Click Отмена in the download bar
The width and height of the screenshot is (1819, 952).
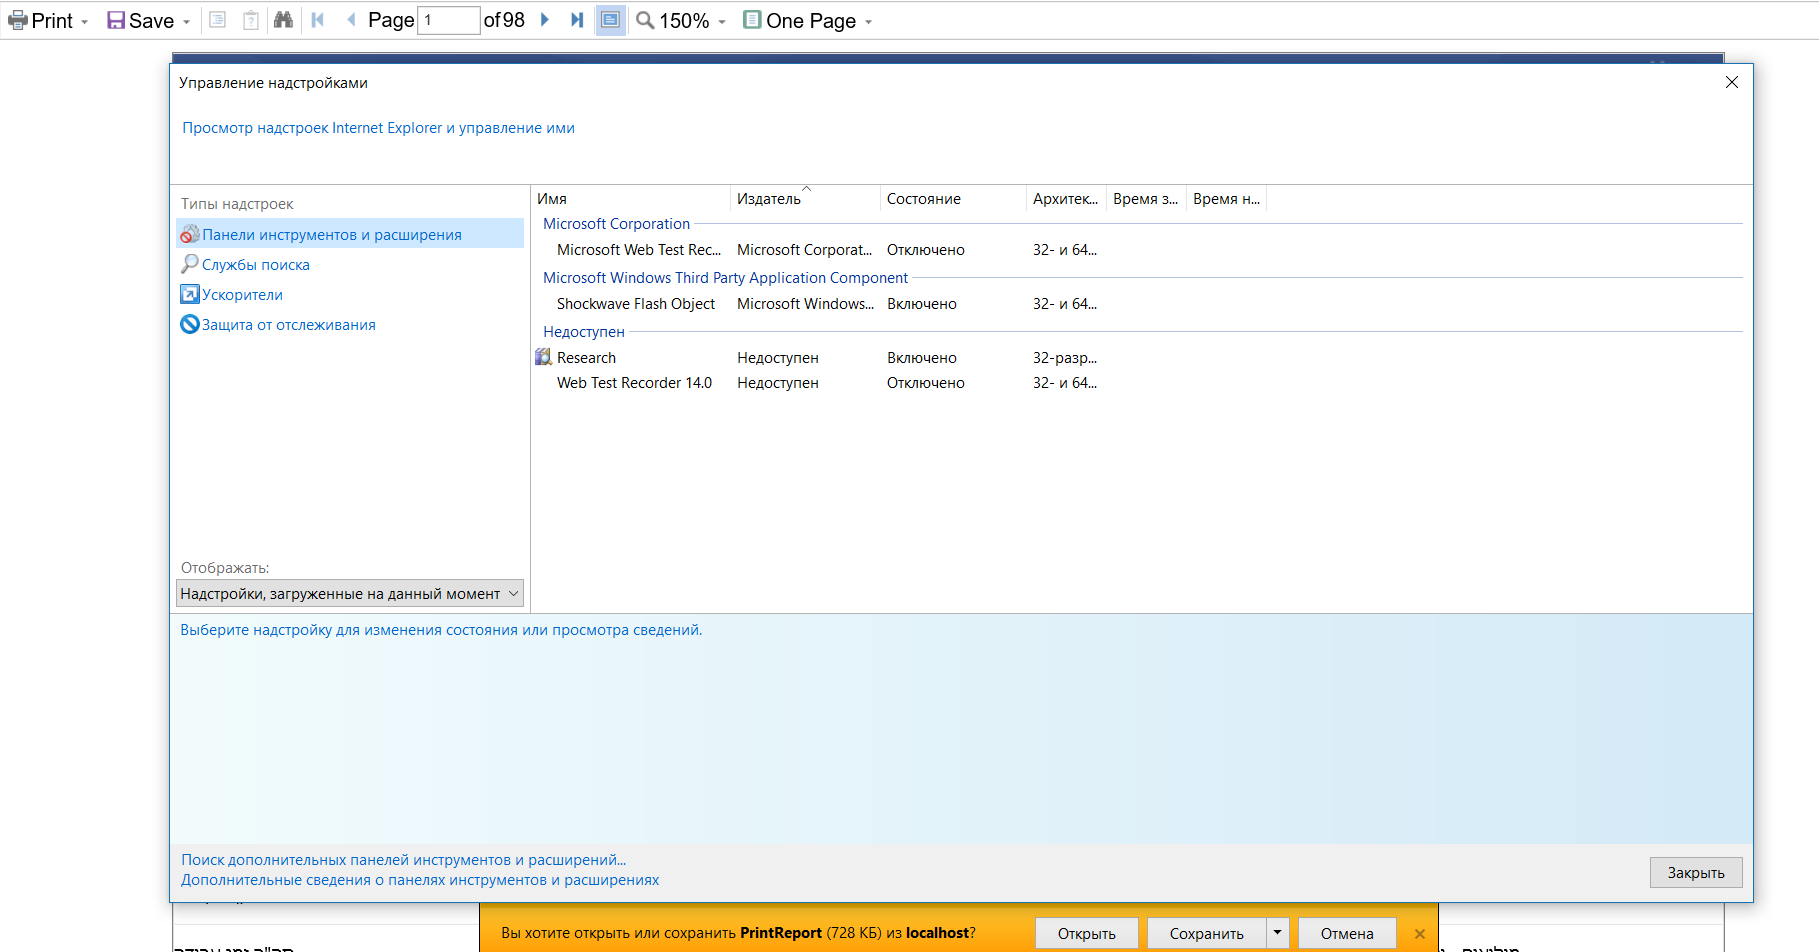click(x=1346, y=933)
